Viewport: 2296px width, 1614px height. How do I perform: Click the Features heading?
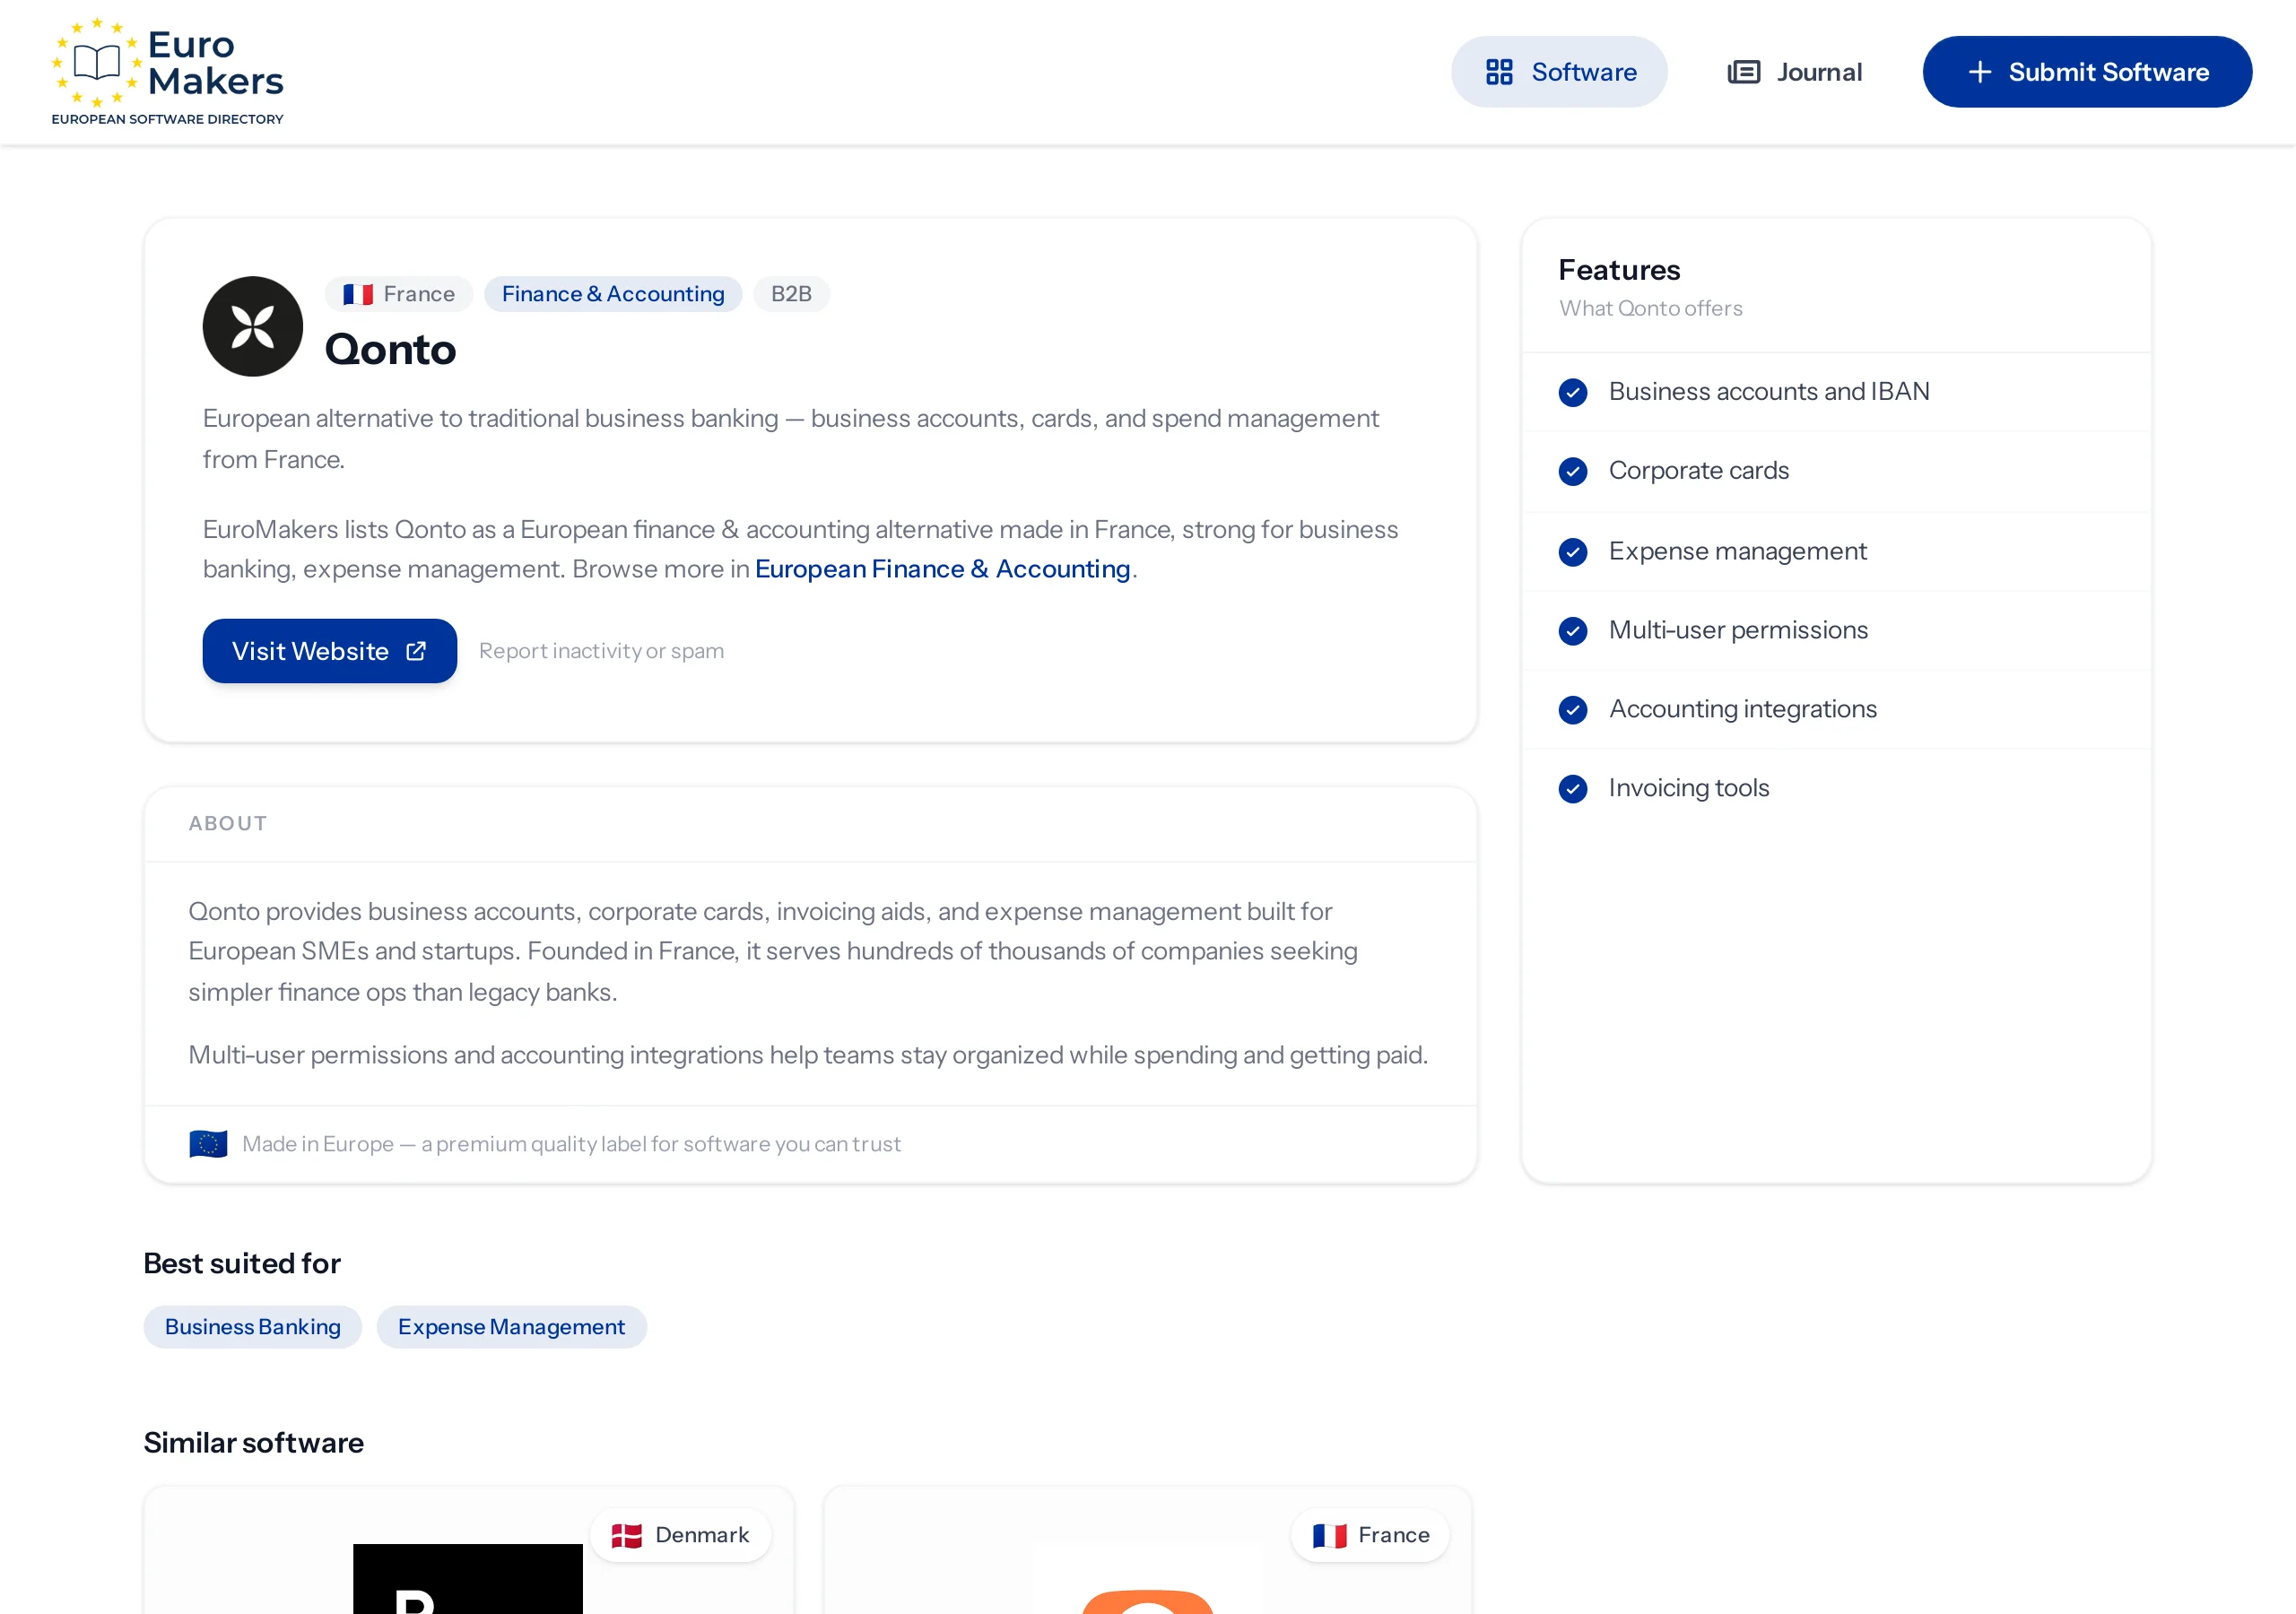(1619, 270)
